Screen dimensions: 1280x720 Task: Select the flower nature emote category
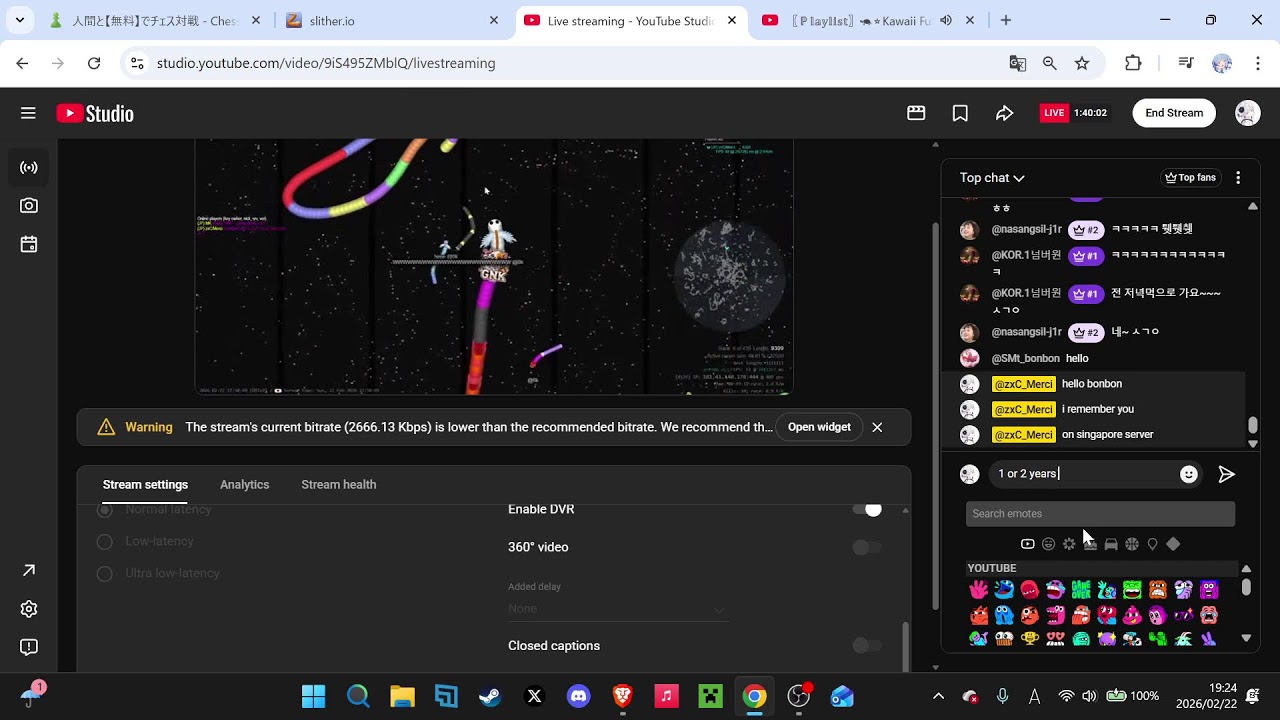(x=1069, y=544)
